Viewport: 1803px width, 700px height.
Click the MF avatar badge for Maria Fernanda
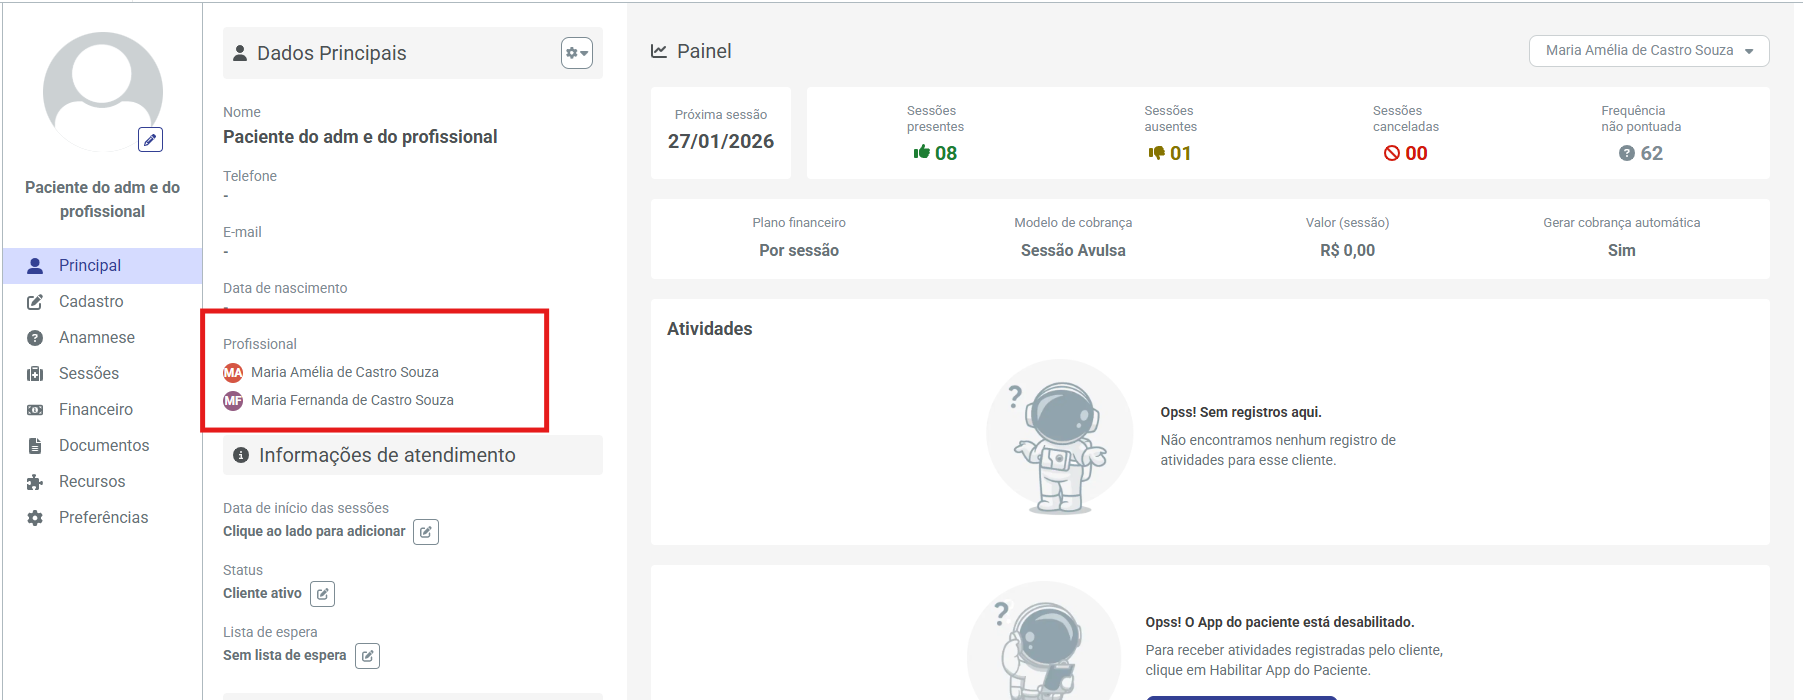(233, 401)
